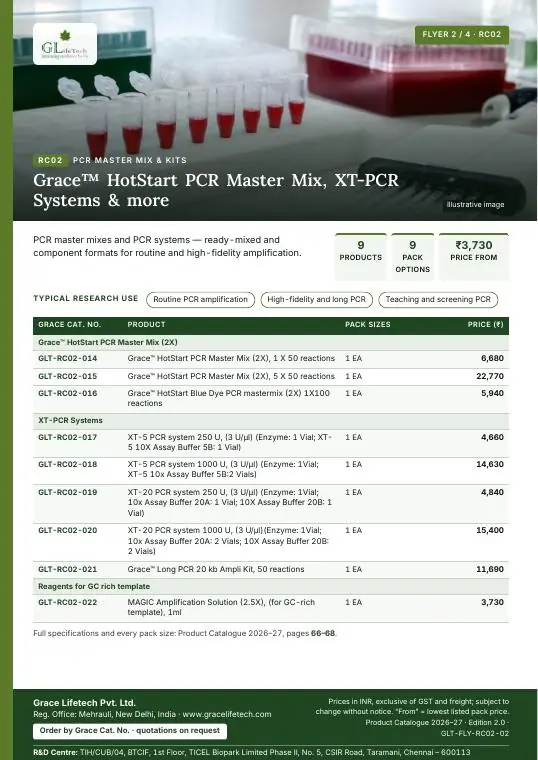
Task: Click the price 11,690
Action: (x=490, y=570)
